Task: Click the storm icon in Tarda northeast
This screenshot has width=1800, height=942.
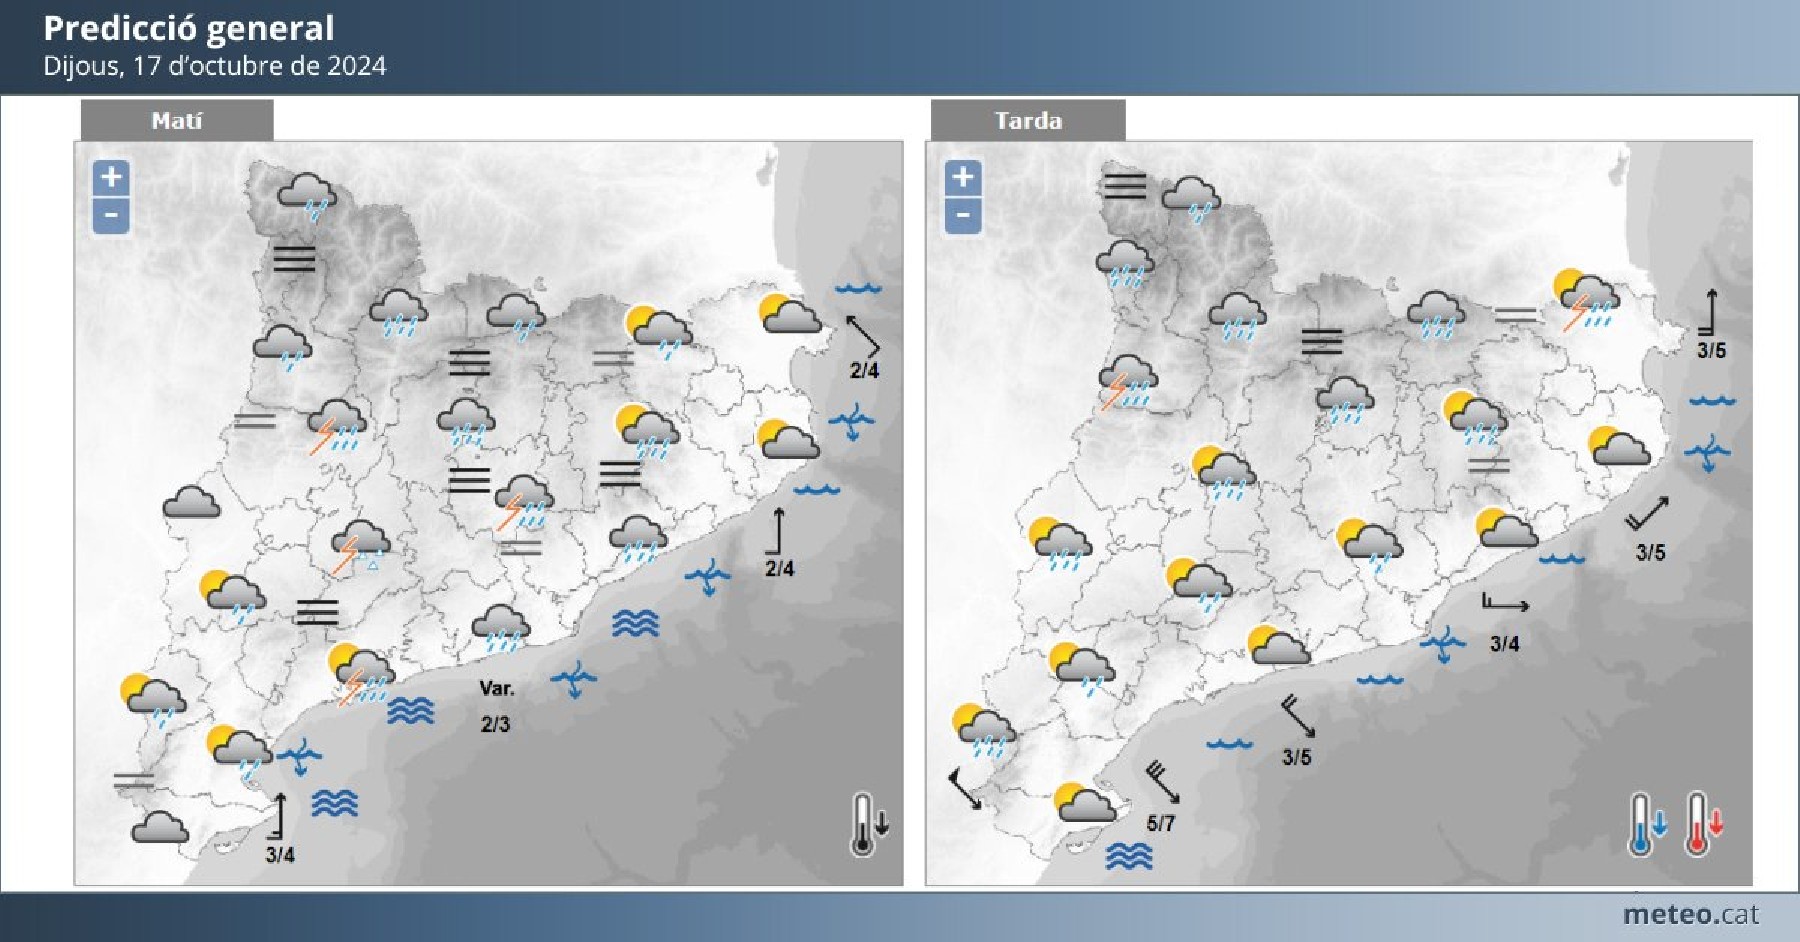Action: pyautogui.click(x=1585, y=299)
